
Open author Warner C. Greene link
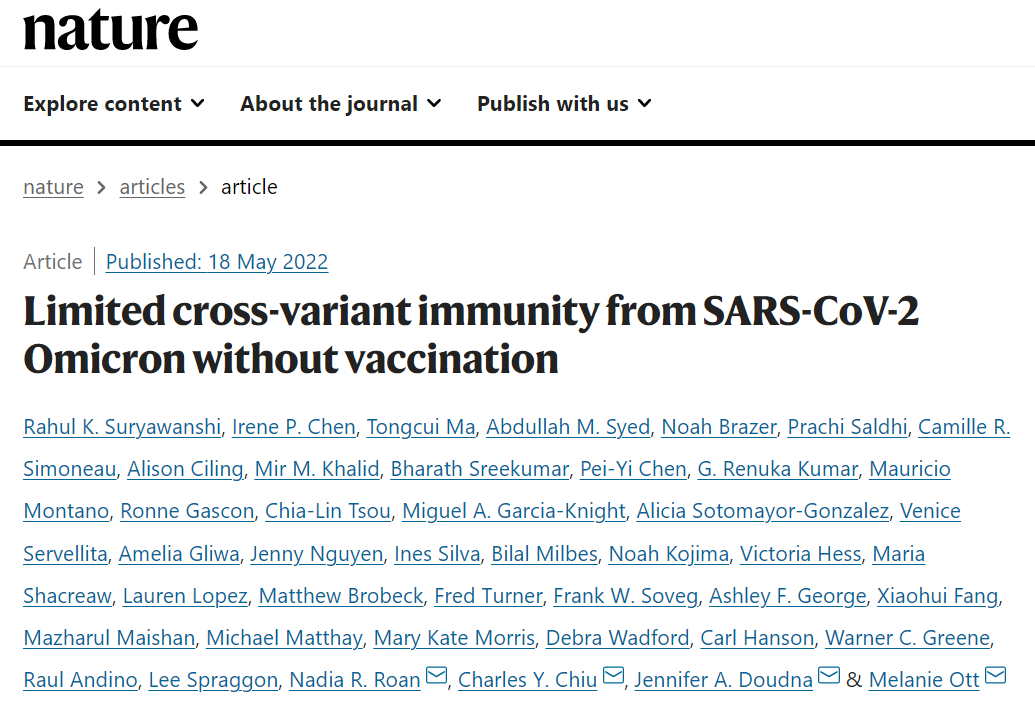pyautogui.click(x=908, y=638)
